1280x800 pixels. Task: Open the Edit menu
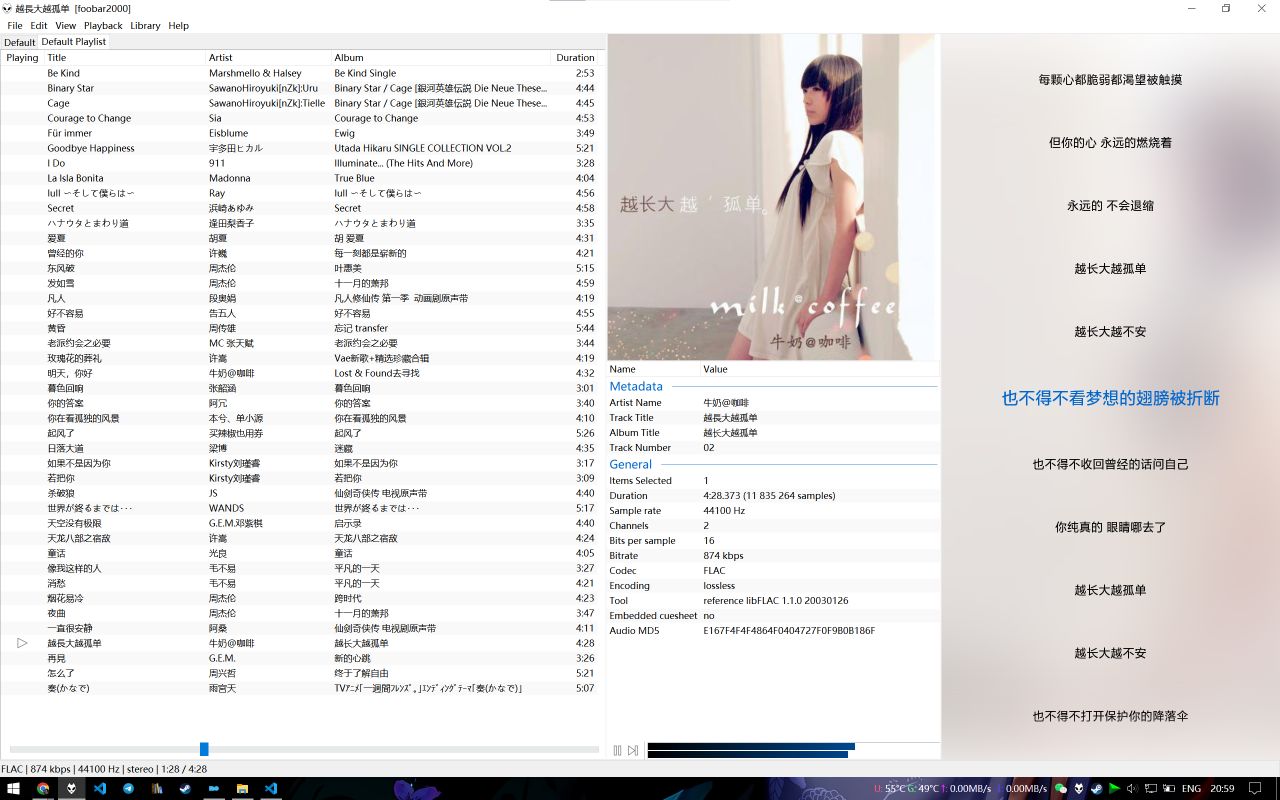[x=39, y=25]
